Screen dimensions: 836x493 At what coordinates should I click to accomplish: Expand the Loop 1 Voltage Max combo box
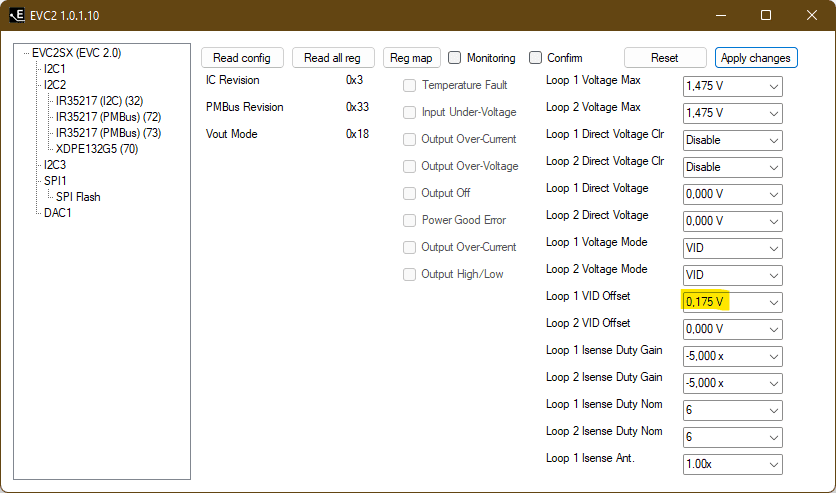(x=732, y=86)
